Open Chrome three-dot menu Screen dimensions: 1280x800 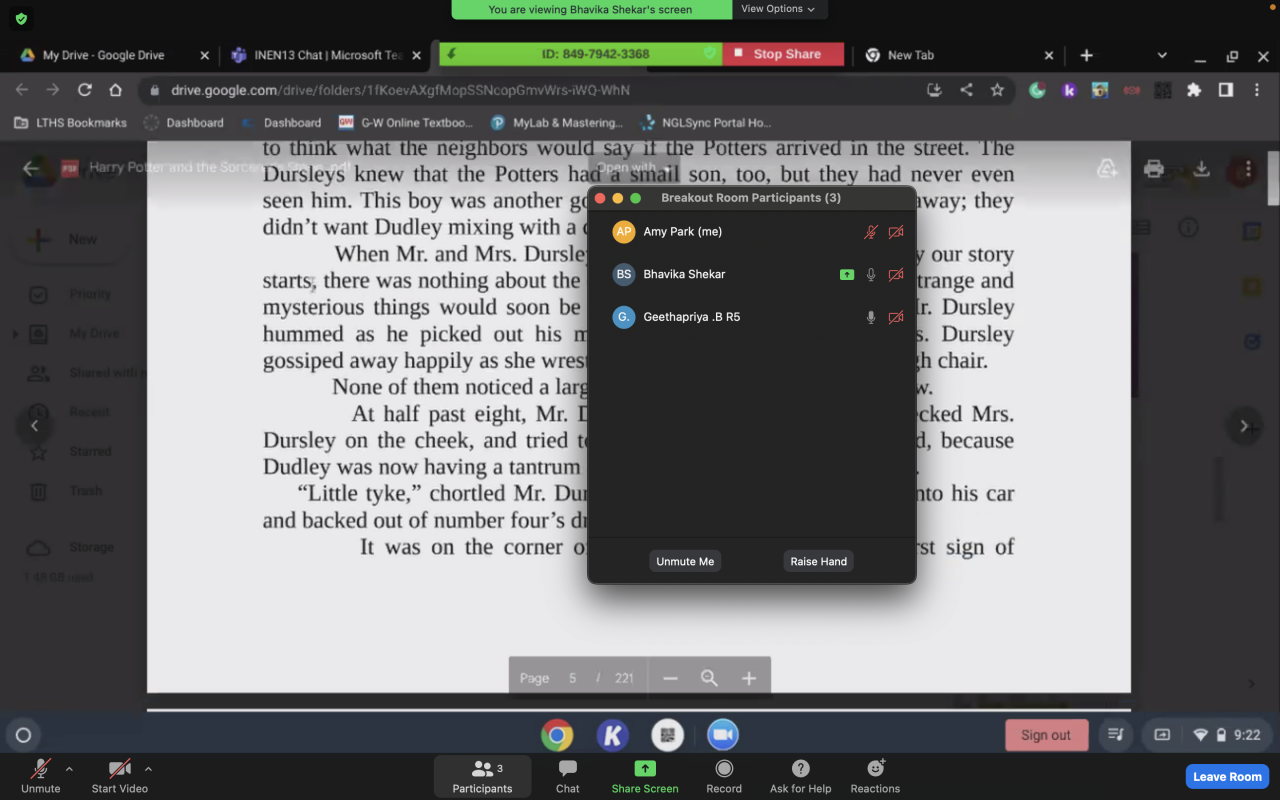pyautogui.click(x=1256, y=90)
